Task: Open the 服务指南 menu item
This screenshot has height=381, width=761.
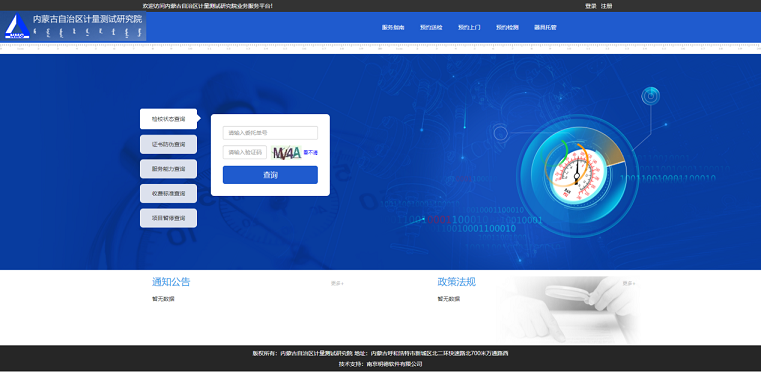Action: (x=393, y=28)
